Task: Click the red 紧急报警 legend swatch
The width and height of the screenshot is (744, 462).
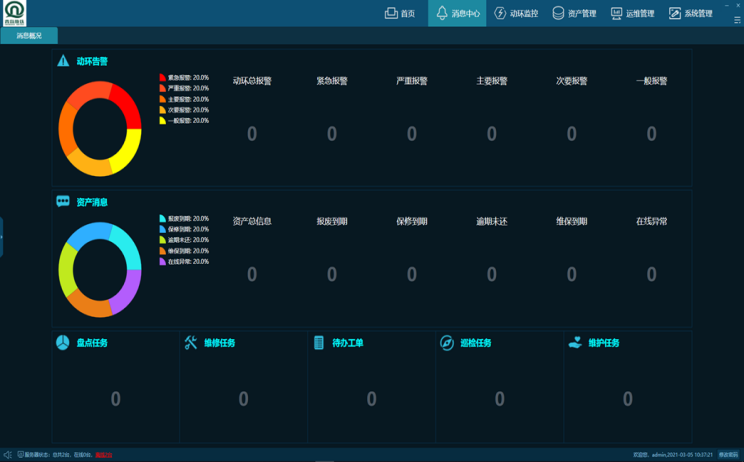Action: tap(162, 77)
